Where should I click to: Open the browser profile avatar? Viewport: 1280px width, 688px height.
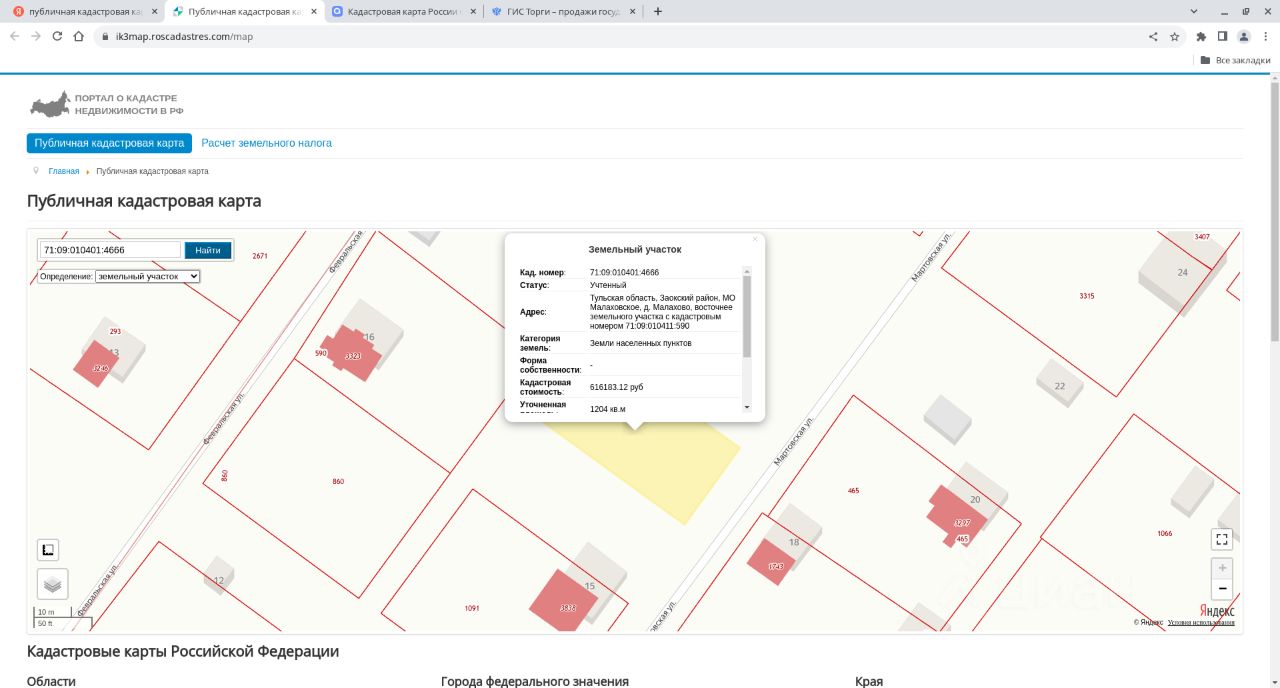[x=1244, y=36]
